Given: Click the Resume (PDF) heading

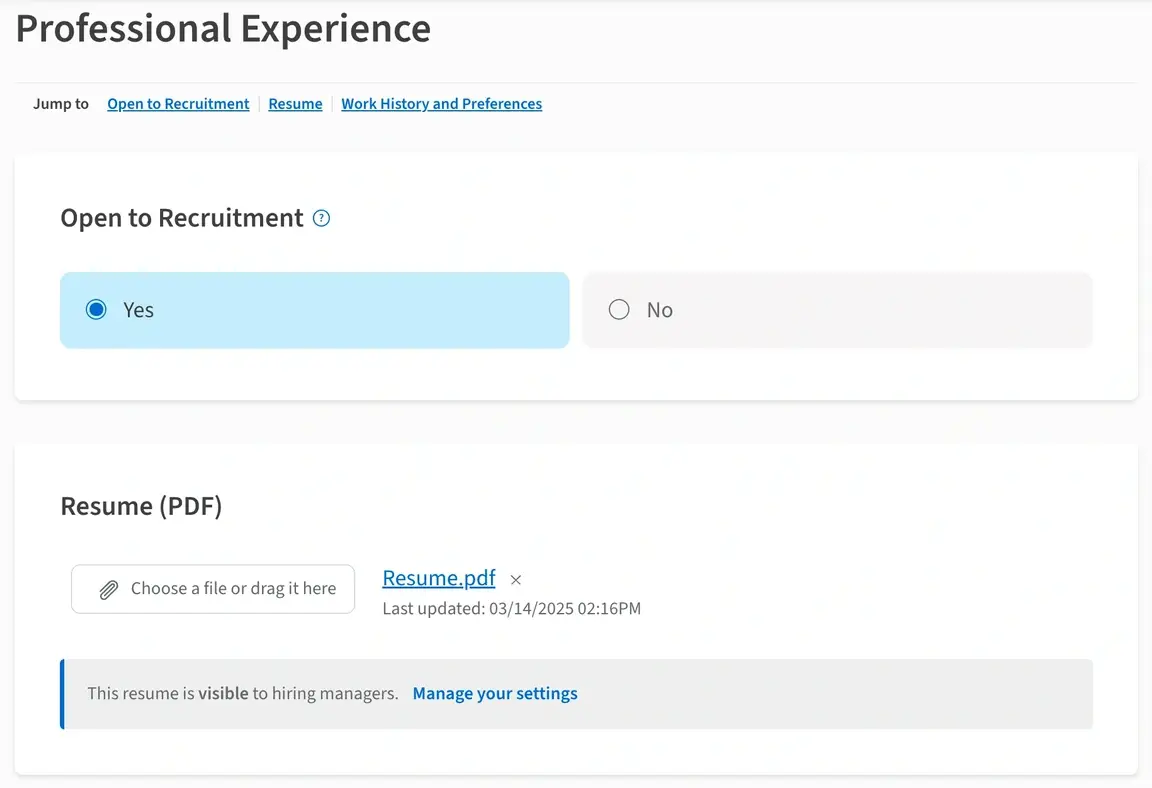Looking at the screenshot, I should pyautogui.click(x=141, y=506).
